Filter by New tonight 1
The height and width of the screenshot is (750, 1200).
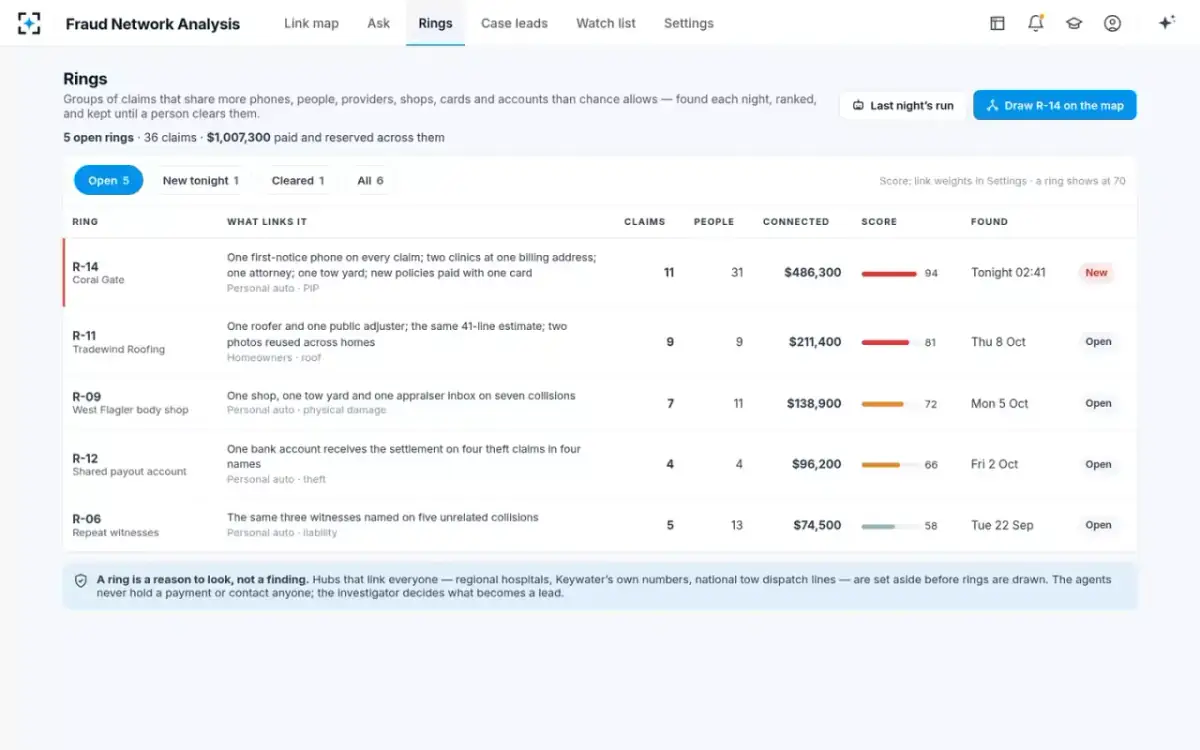200,180
